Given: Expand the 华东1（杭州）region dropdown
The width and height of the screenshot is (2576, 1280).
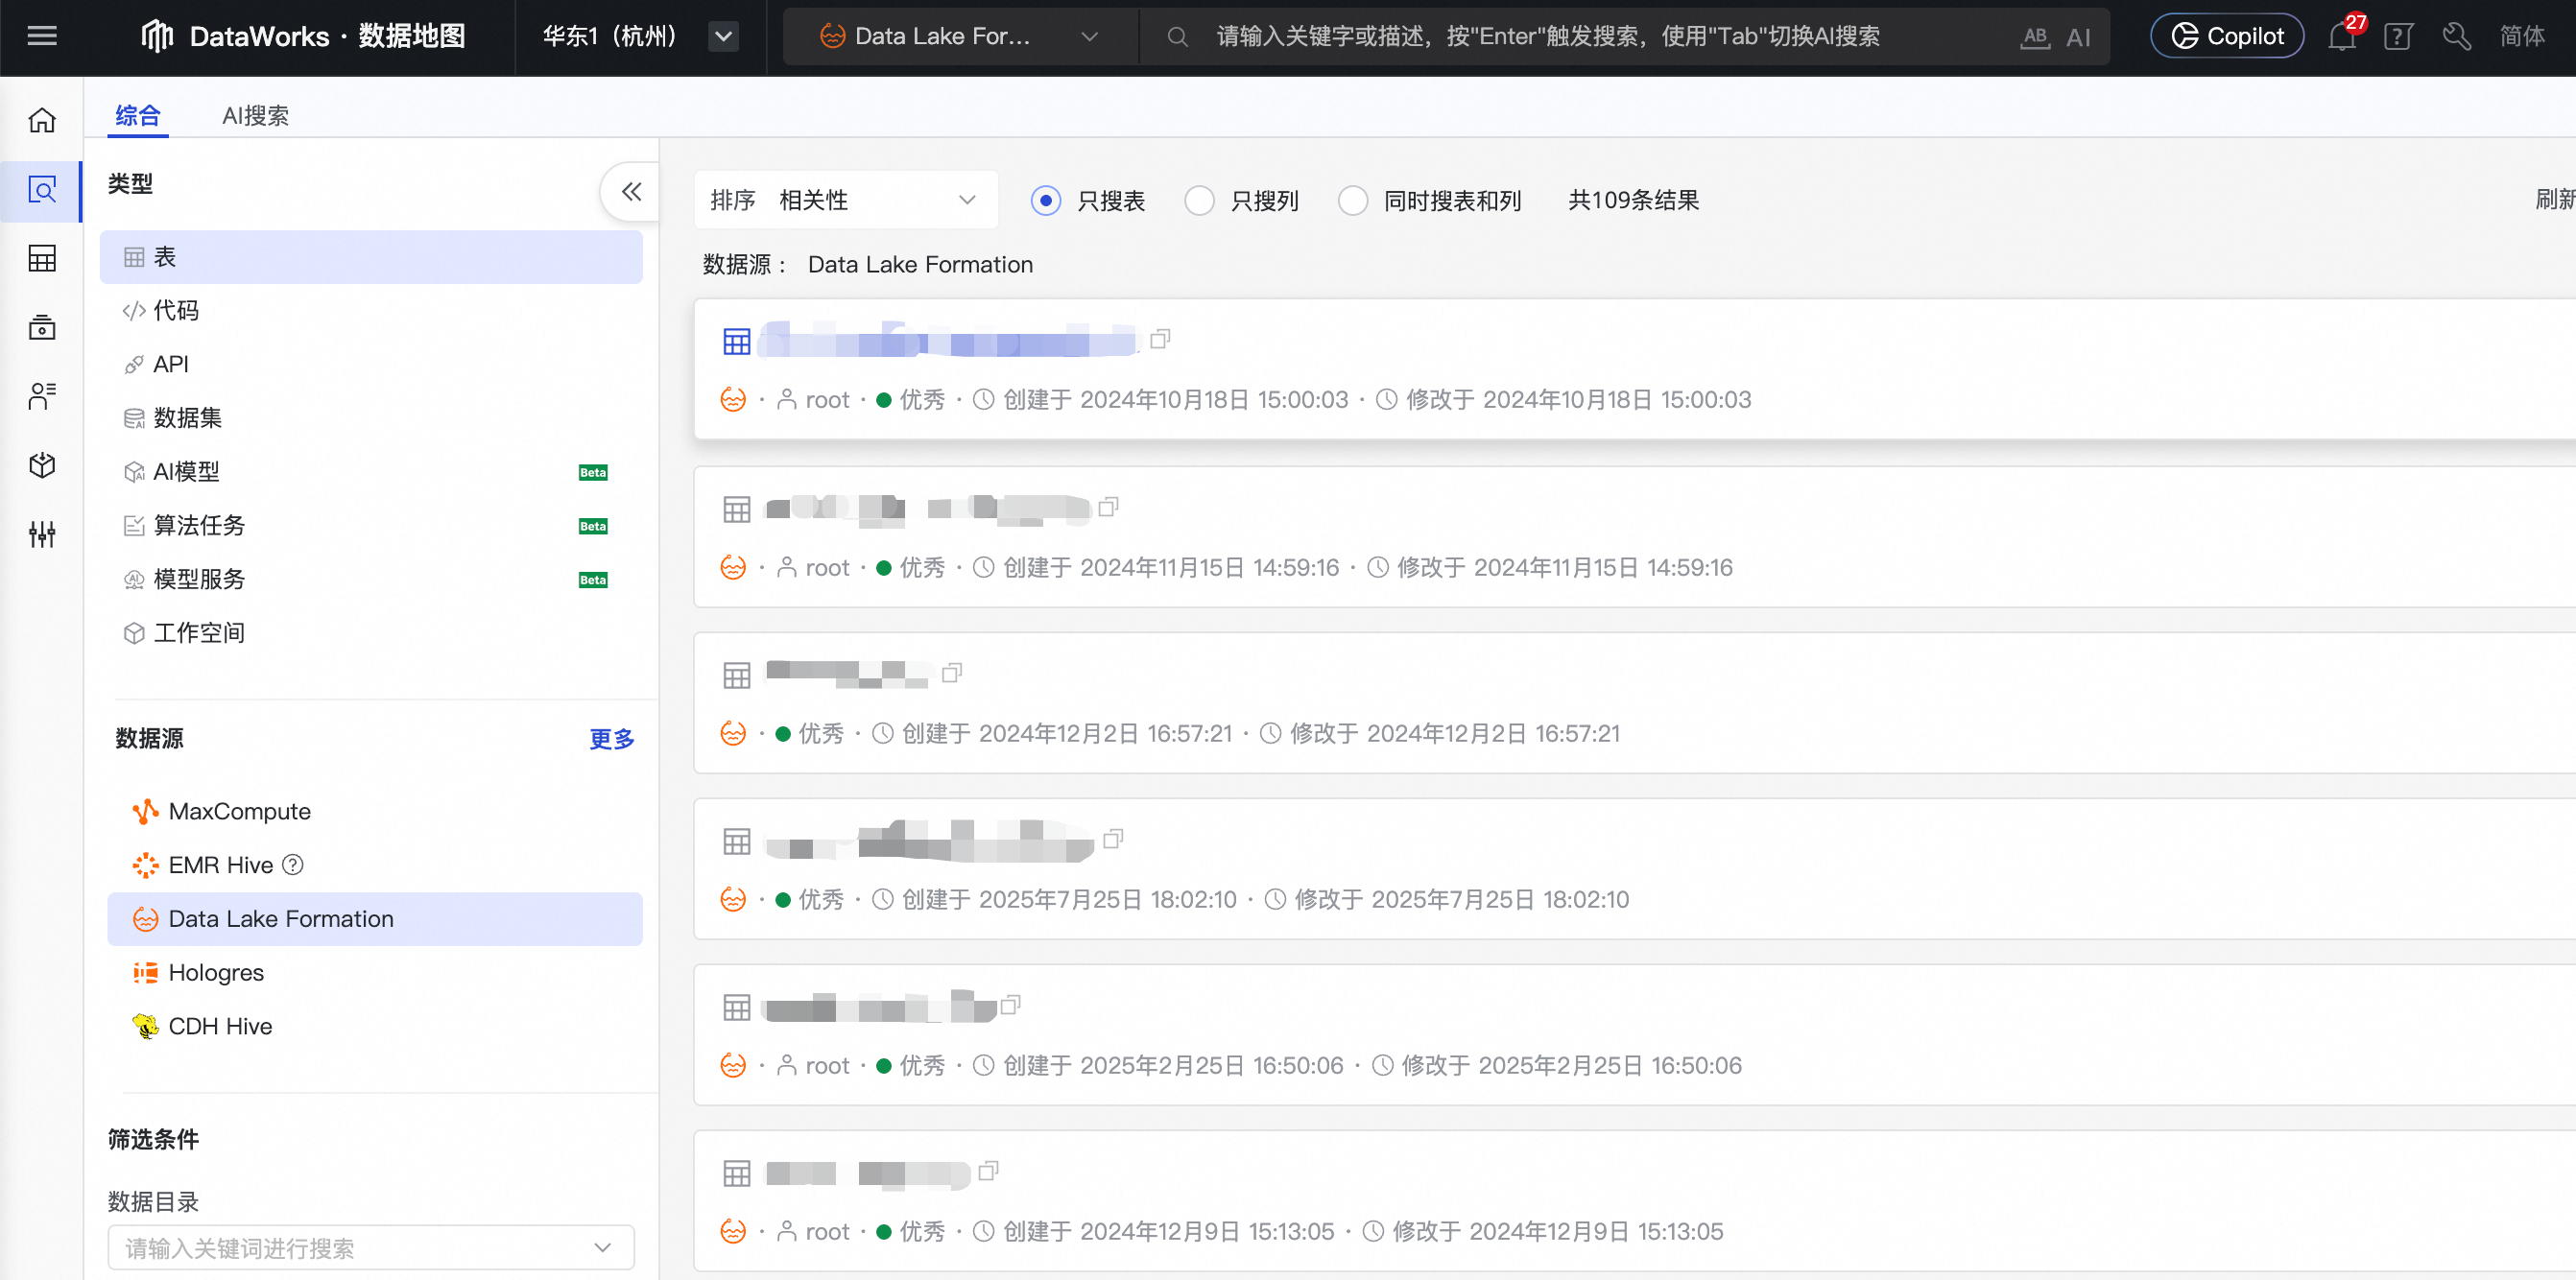Looking at the screenshot, I should click(723, 37).
